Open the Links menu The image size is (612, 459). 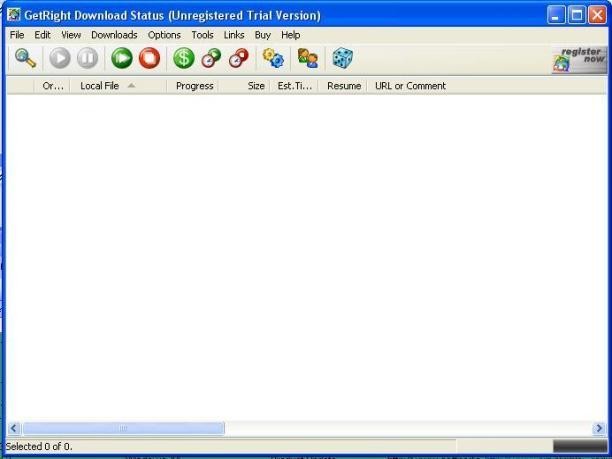234,35
